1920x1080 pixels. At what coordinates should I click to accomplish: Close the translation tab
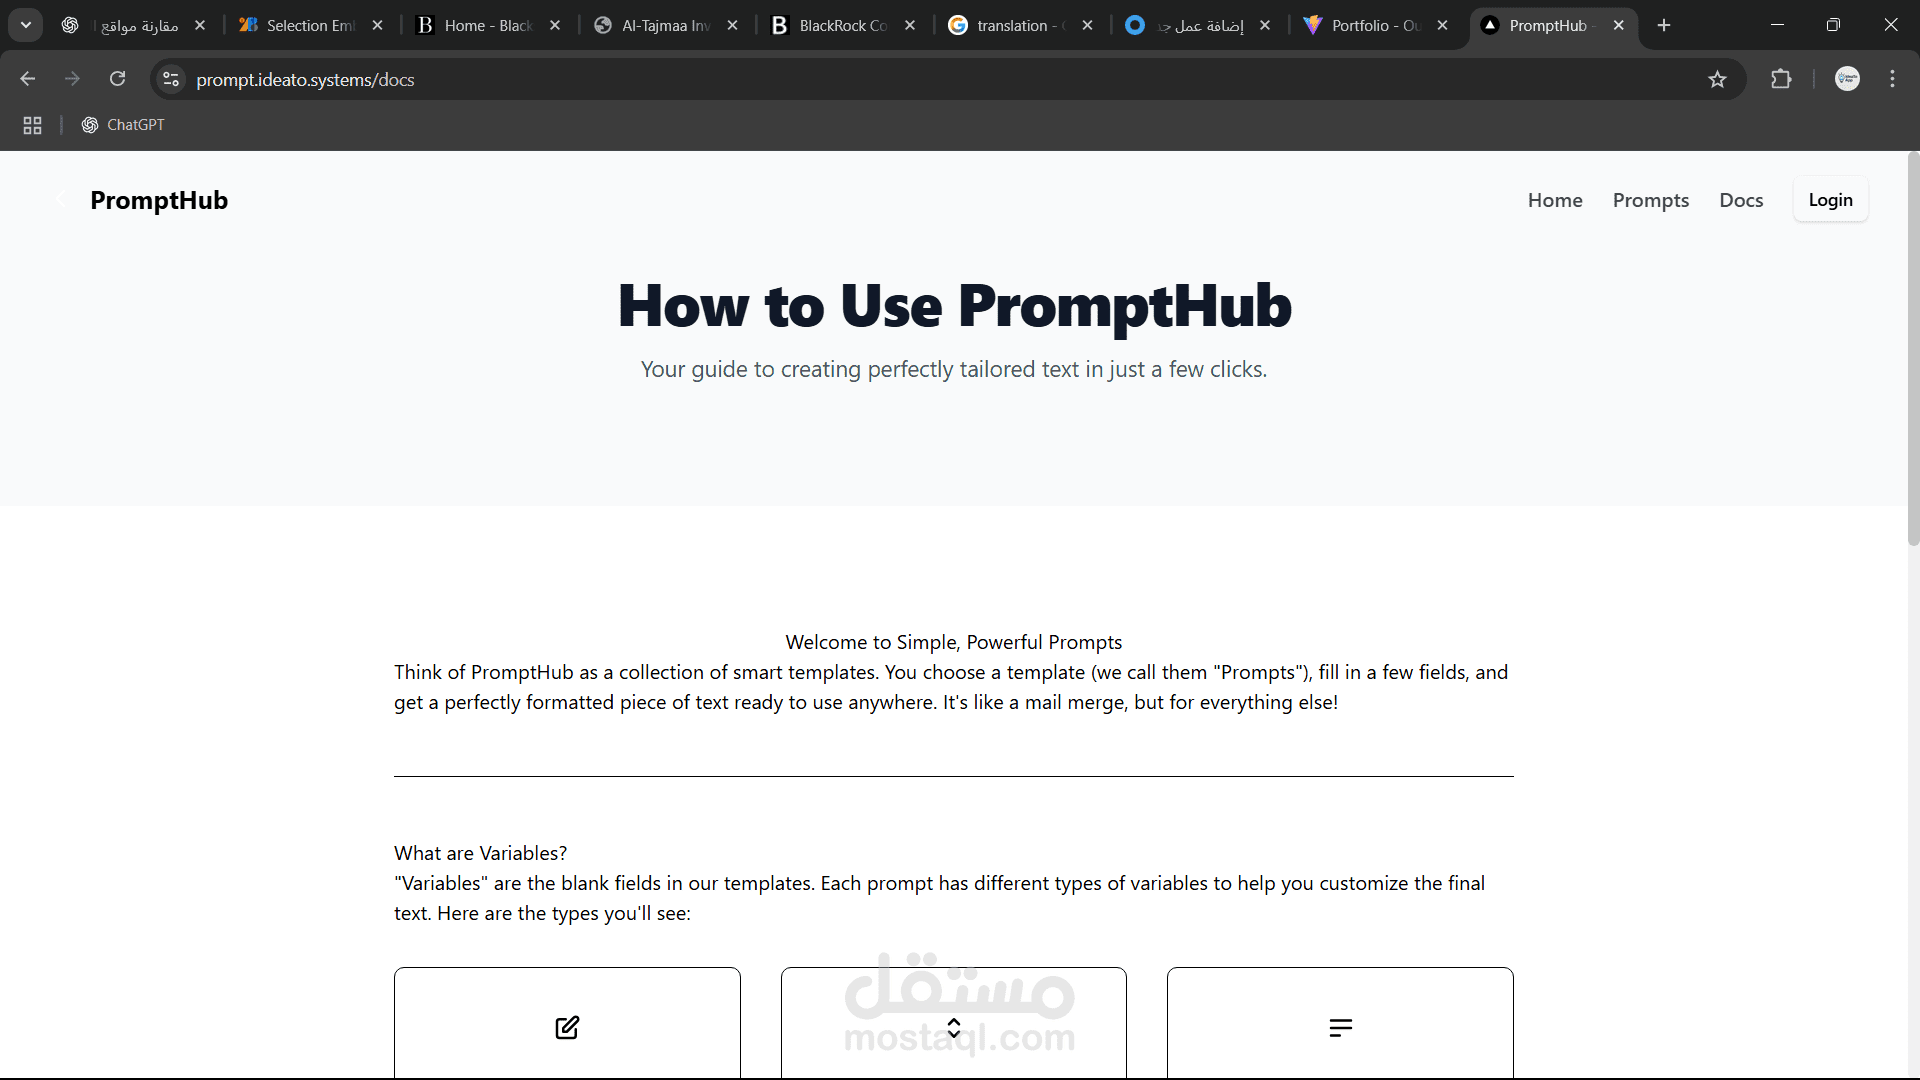(1087, 25)
